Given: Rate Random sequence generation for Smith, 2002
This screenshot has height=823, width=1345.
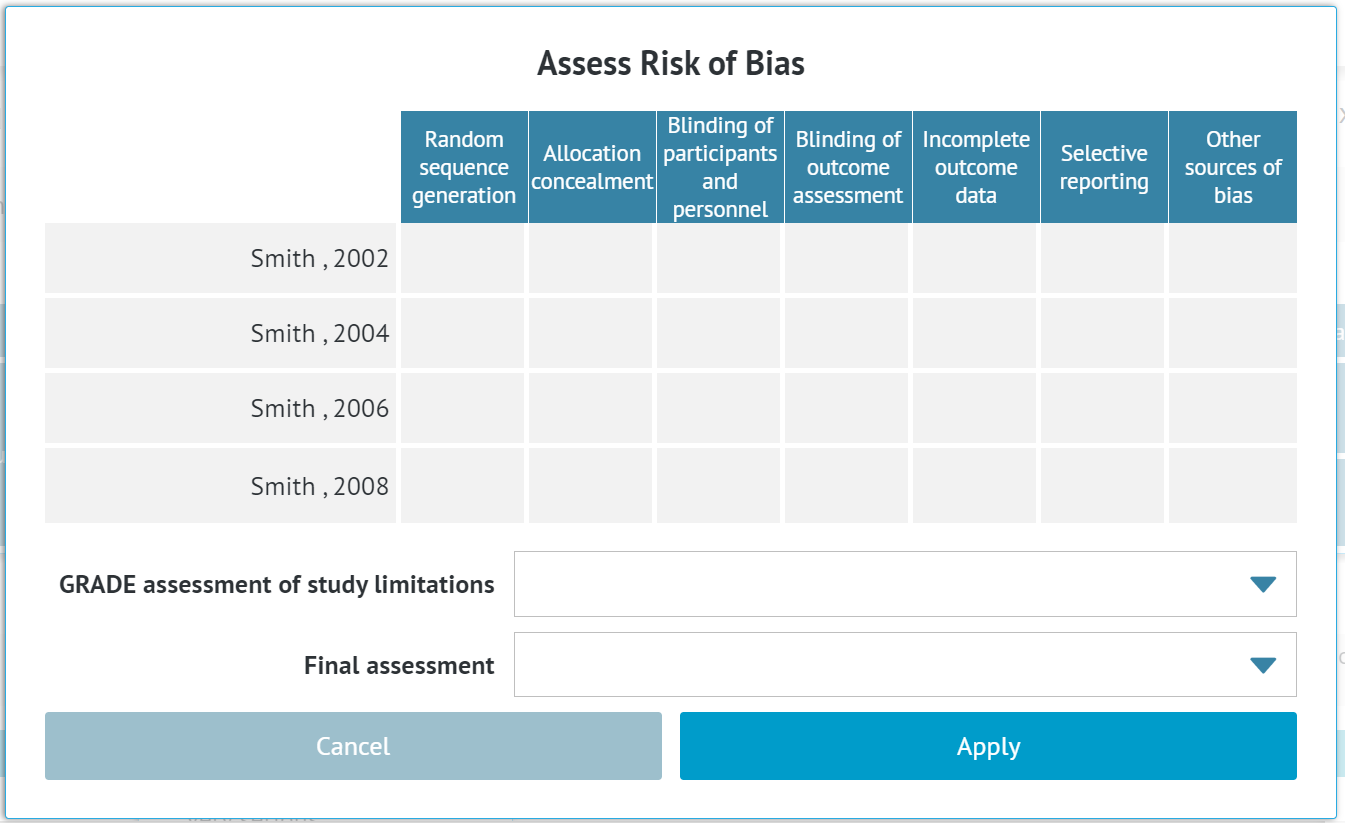Looking at the screenshot, I should click(463, 258).
